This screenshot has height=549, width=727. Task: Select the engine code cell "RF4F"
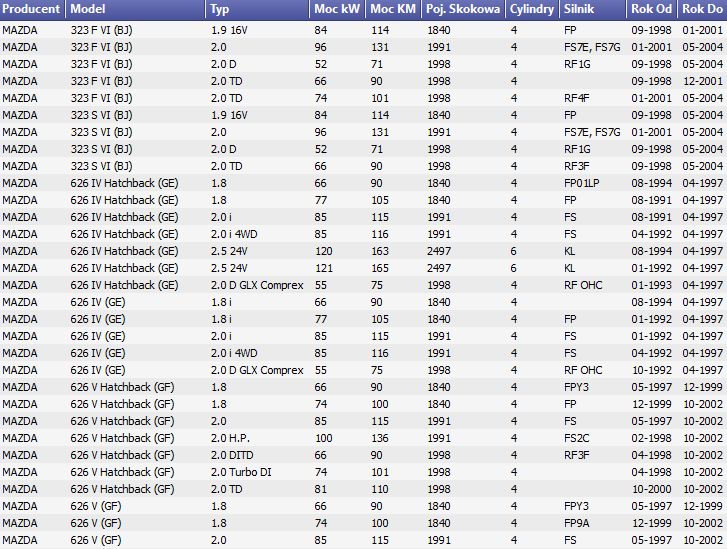pyautogui.click(x=577, y=98)
